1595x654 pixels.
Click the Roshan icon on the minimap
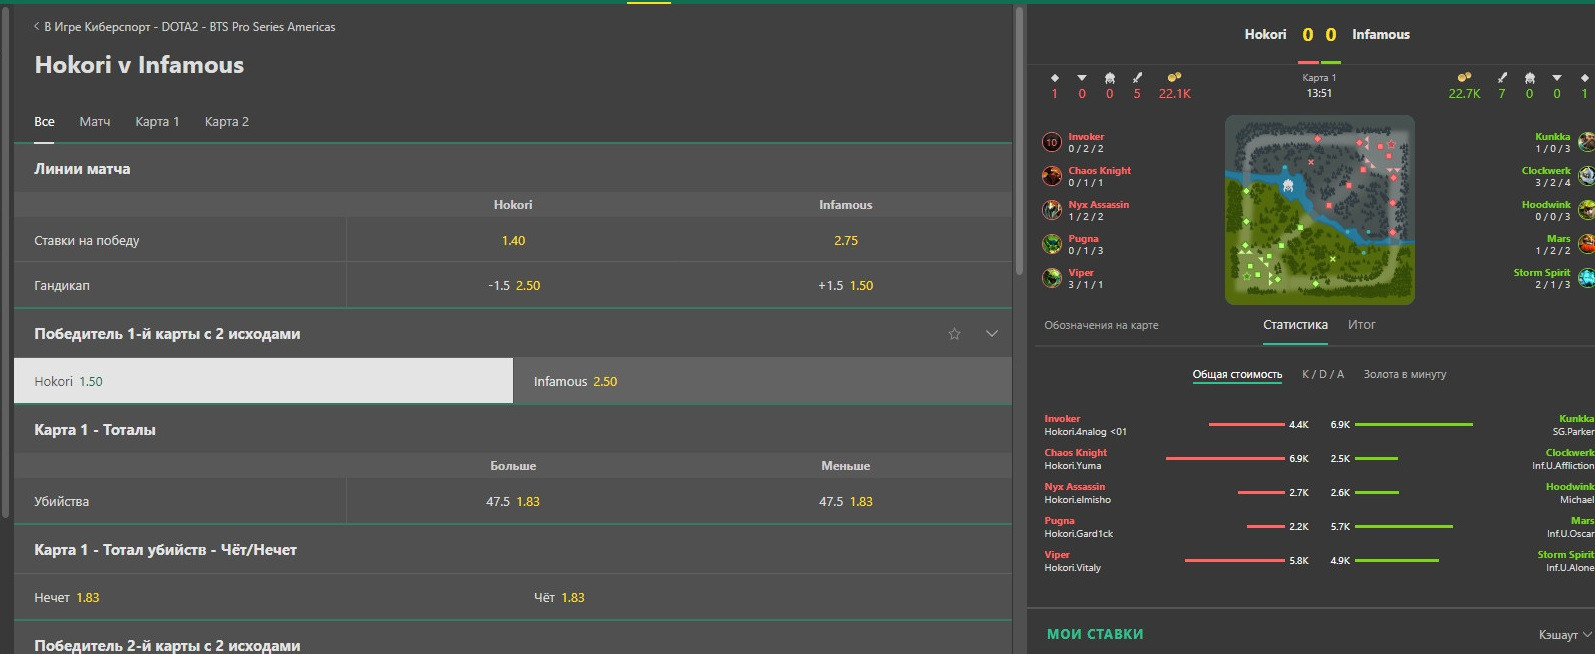[x=1288, y=184]
